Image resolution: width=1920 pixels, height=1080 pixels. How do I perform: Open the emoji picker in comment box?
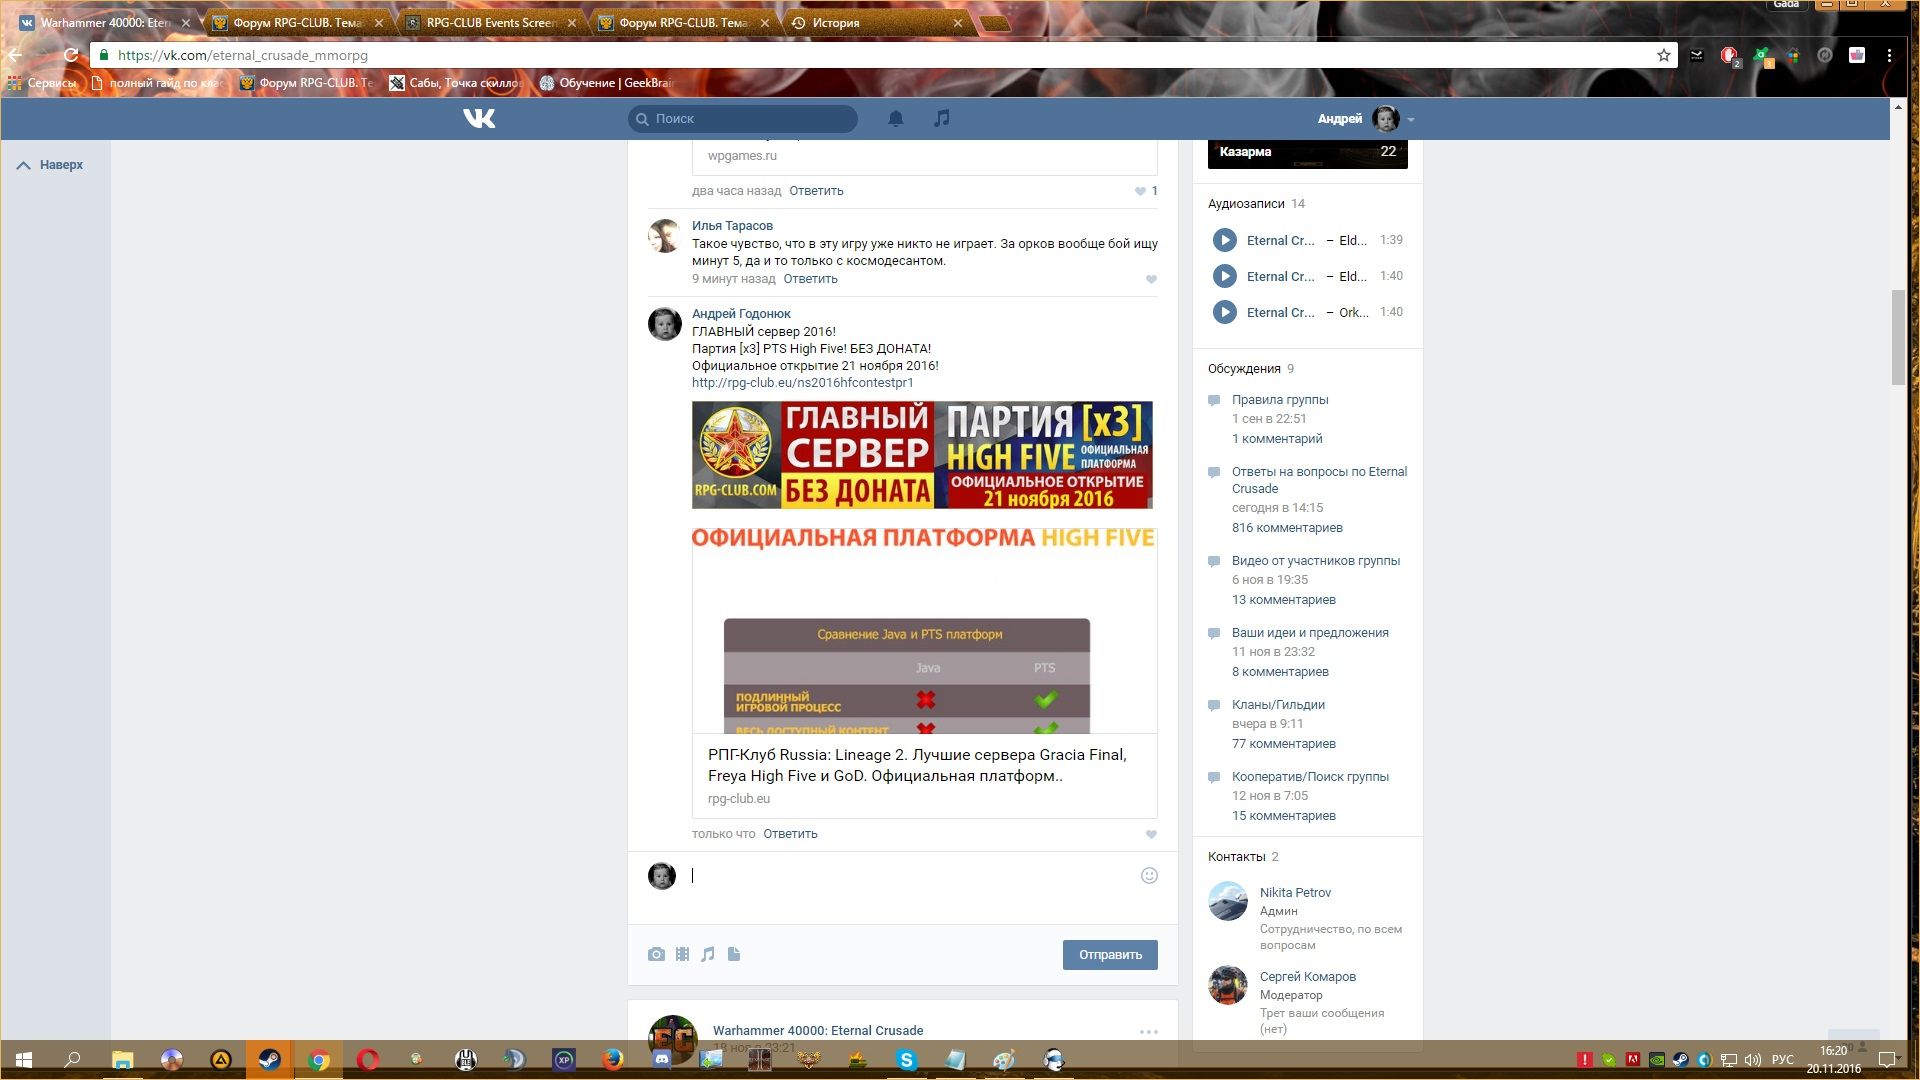click(x=1149, y=875)
